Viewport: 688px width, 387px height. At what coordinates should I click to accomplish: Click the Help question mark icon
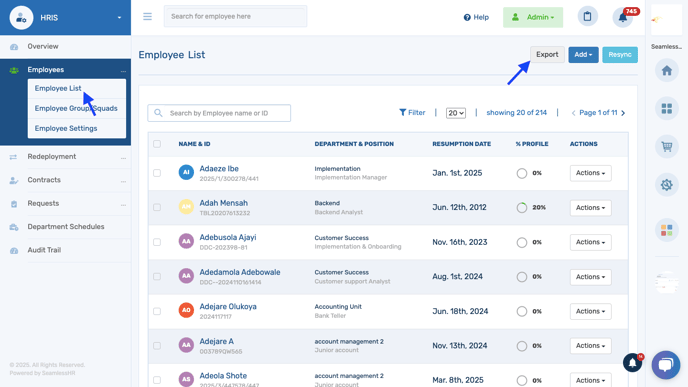point(467,17)
